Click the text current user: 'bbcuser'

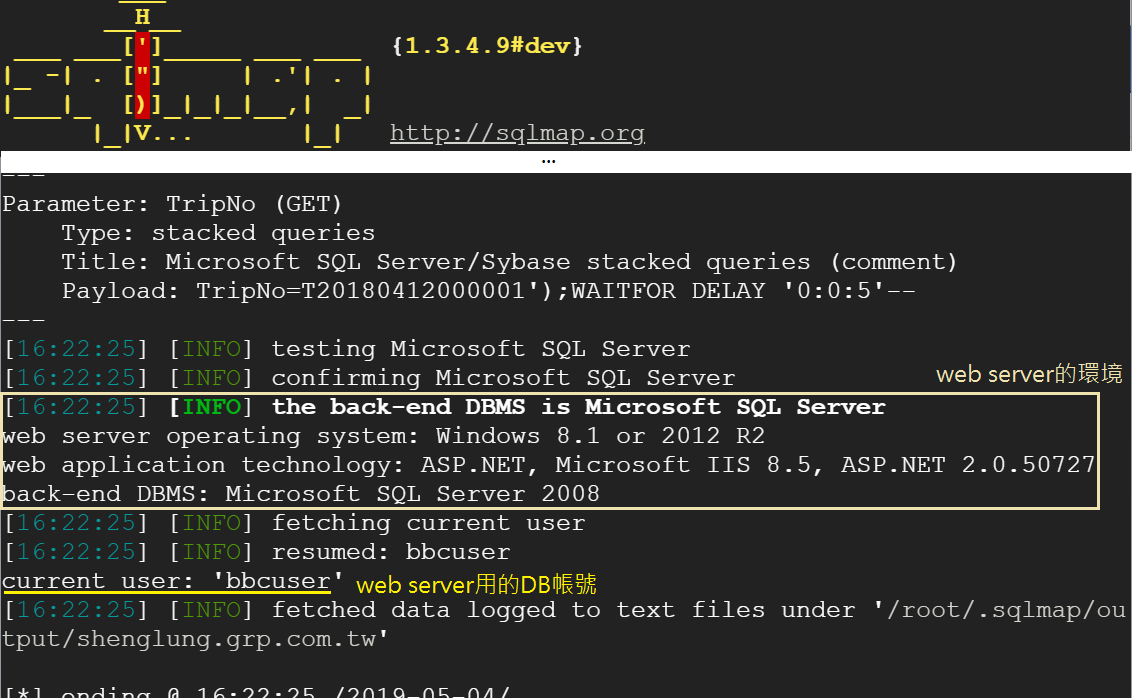point(172,581)
